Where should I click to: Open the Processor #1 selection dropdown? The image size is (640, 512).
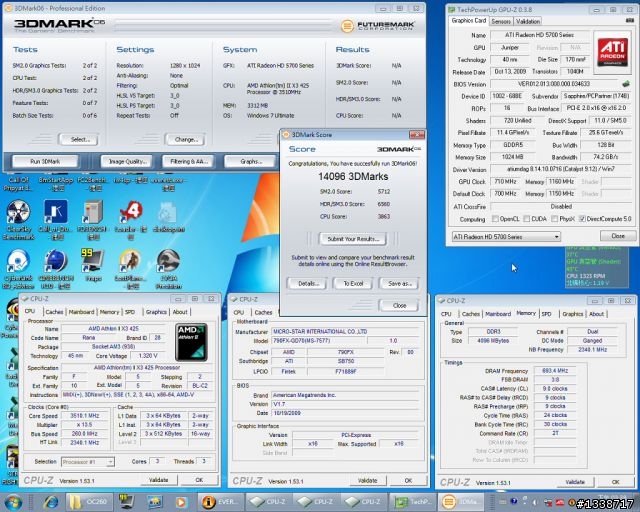pos(88,462)
